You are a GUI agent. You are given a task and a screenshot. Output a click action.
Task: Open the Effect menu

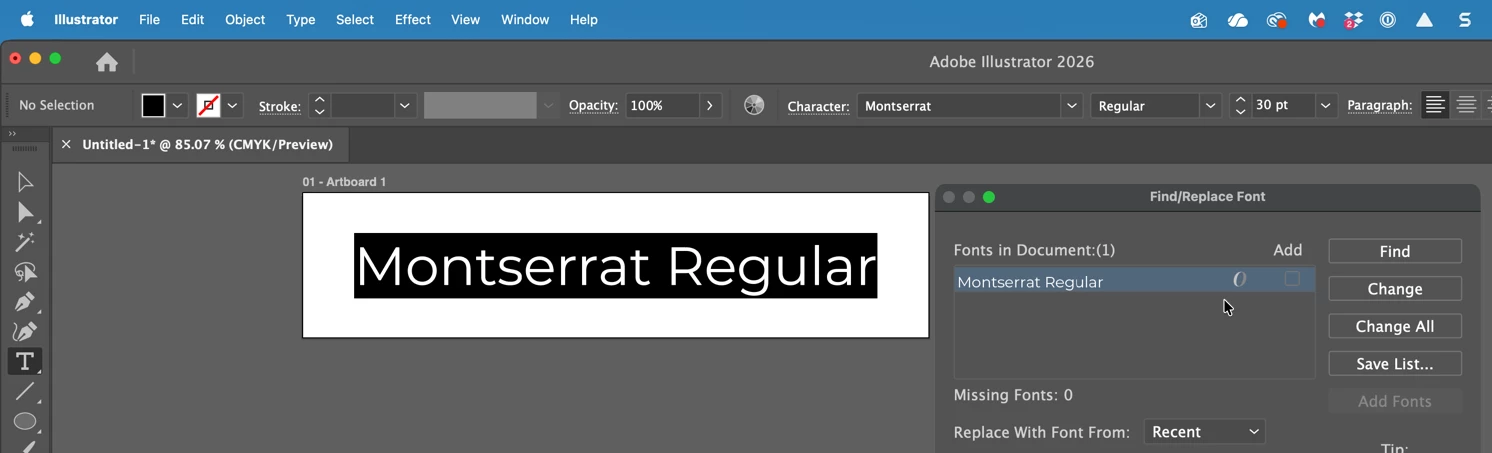pyautogui.click(x=412, y=19)
